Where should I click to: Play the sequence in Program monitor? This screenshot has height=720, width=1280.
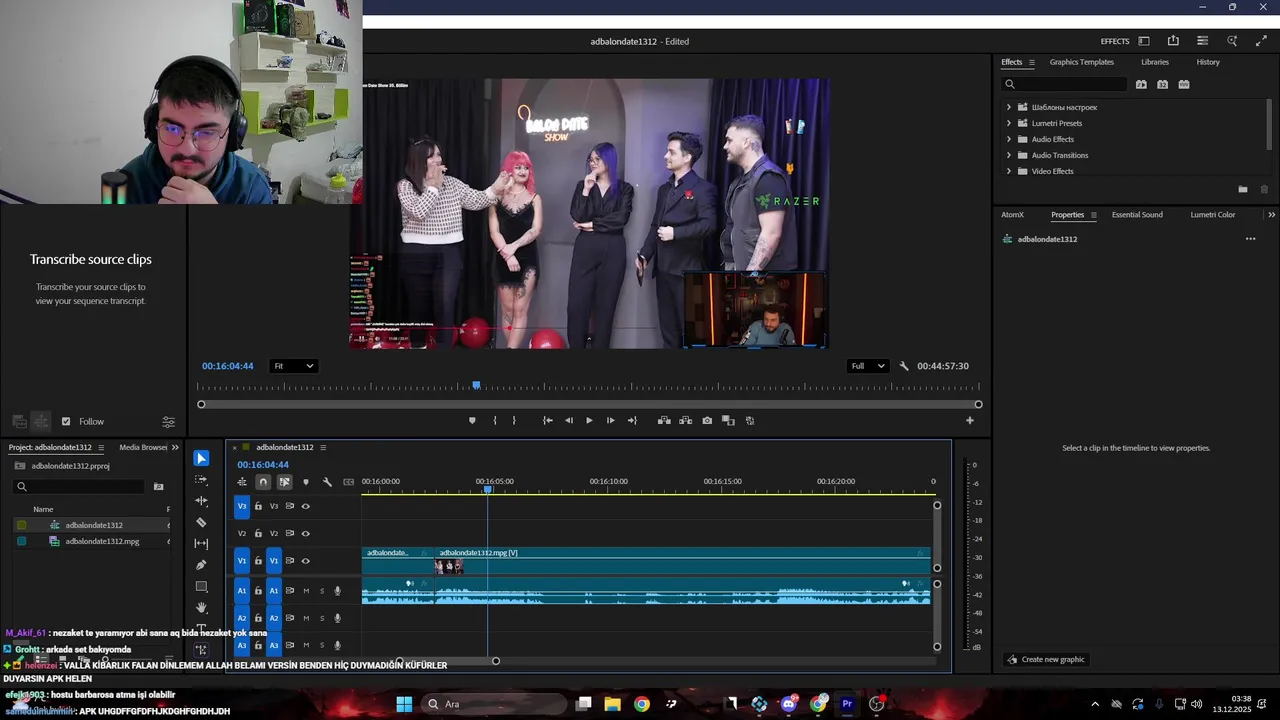[x=589, y=420]
